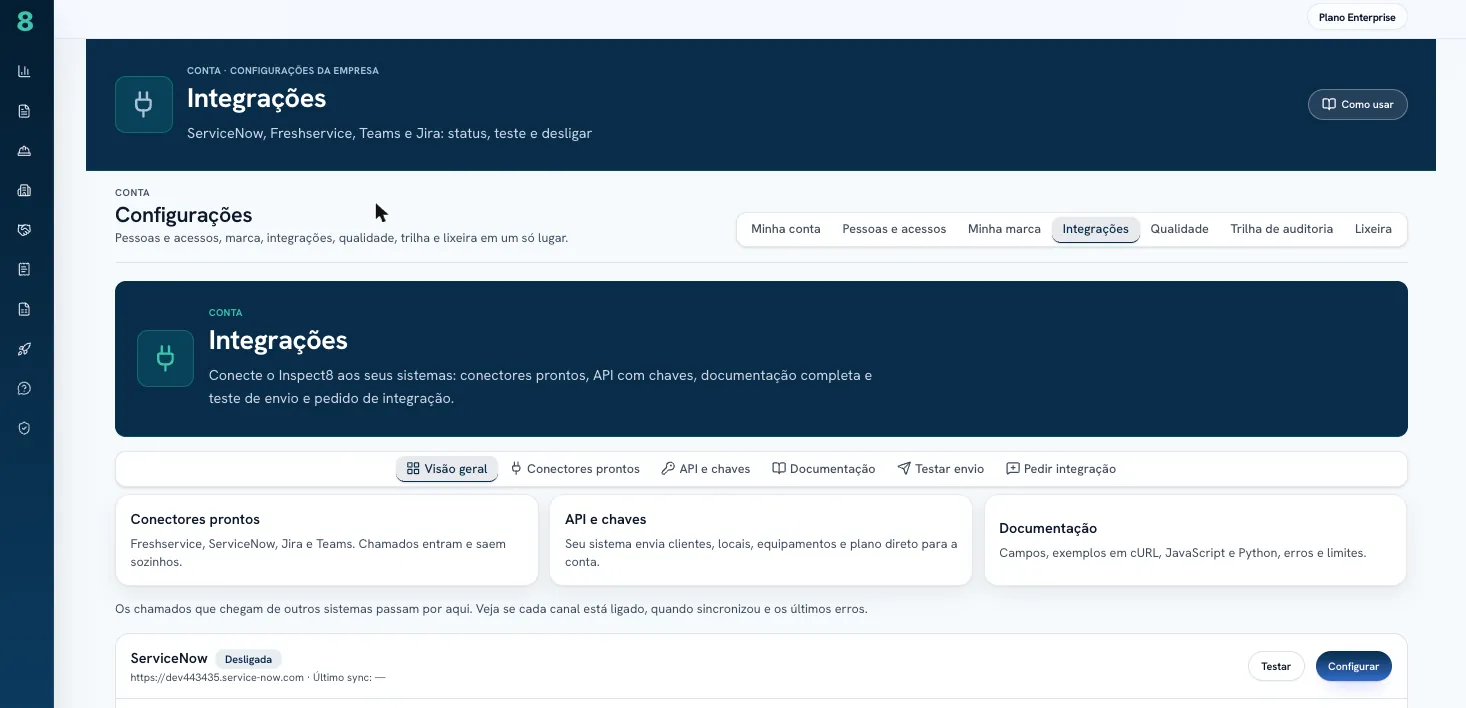Select the Integrações settings tab

click(x=1095, y=229)
